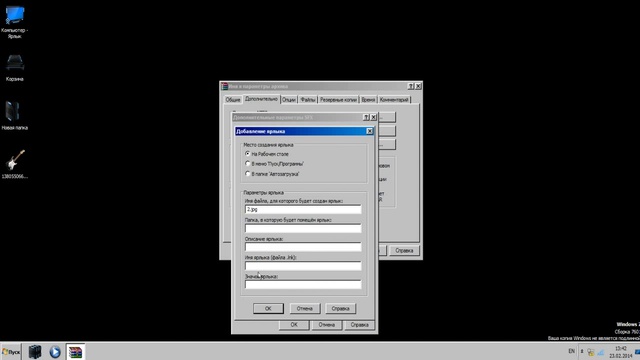Viewport: 640px width, 360px height.
Task: Click the Описание ярлыка description field
Action: (x=303, y=247)
